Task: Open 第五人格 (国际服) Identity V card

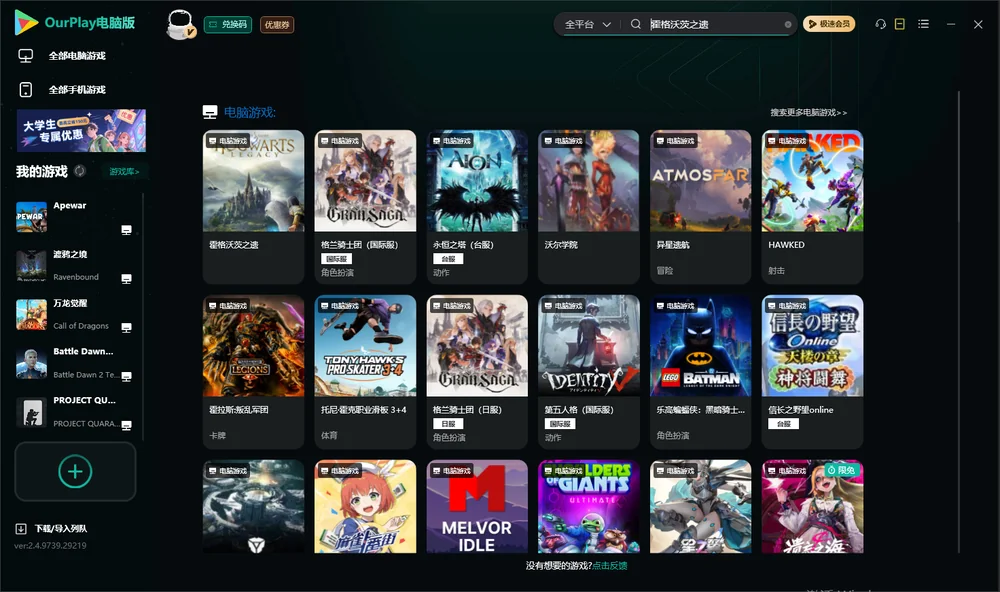Action: tap(589, 371)
